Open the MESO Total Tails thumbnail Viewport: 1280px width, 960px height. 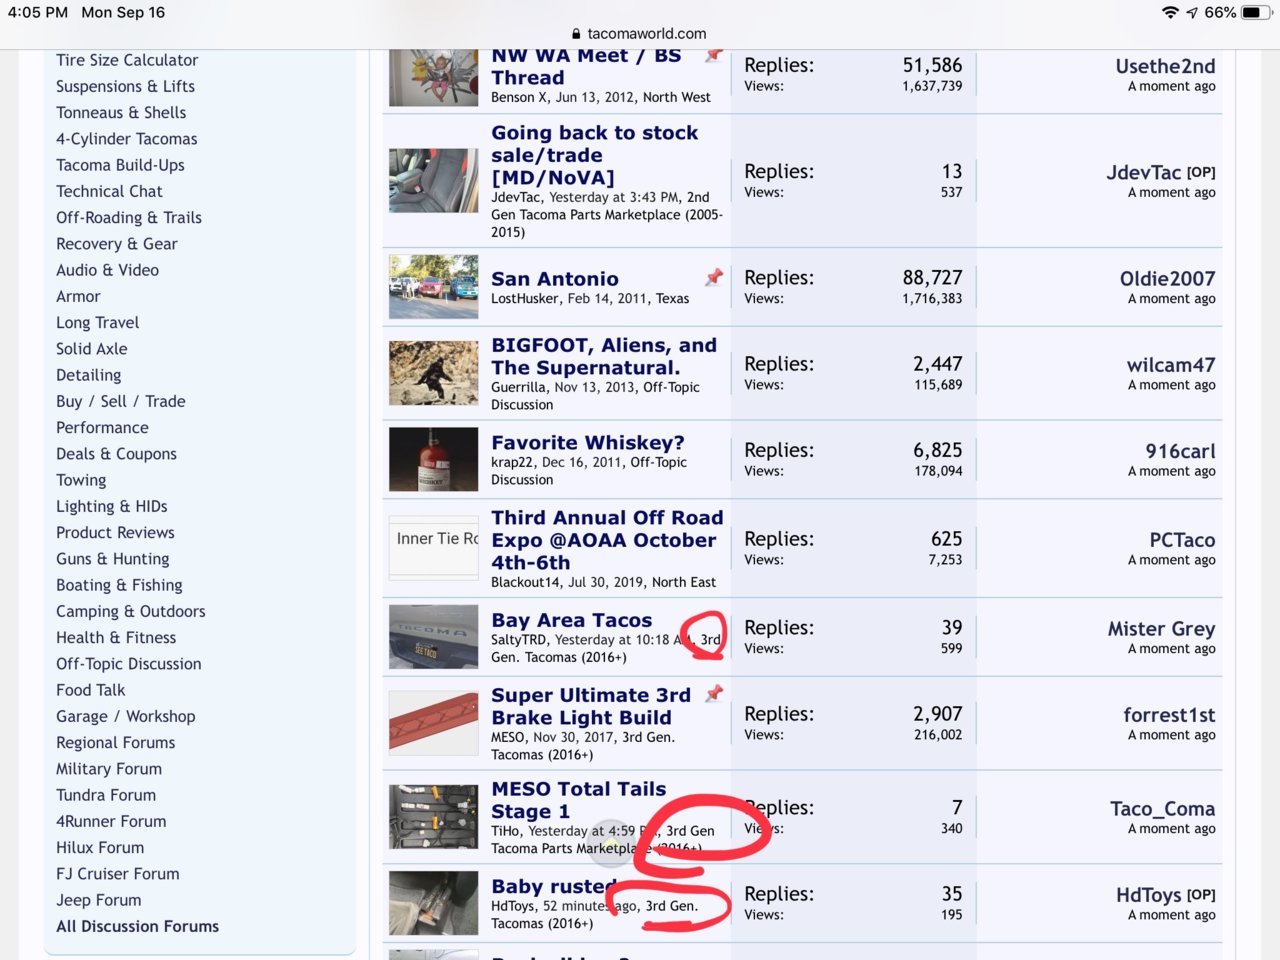click(433, 817)
